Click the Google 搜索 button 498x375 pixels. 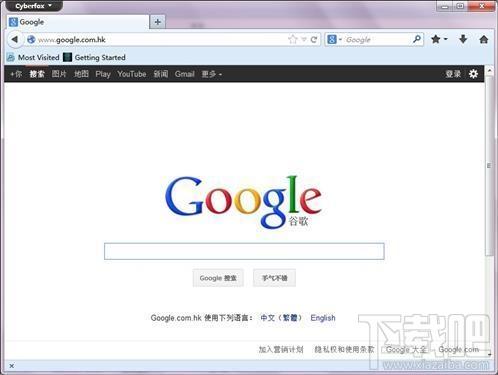(x=218, y=278)
